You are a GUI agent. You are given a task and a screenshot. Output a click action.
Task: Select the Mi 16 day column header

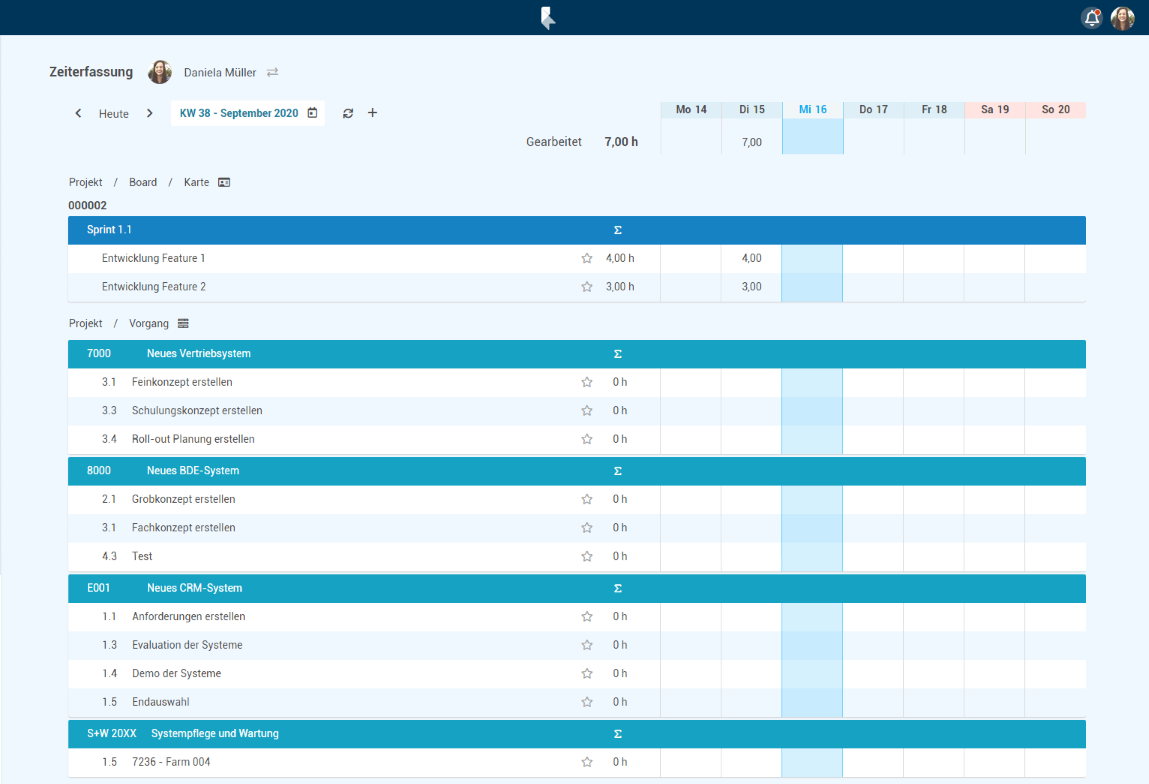[x=812, y=109]
